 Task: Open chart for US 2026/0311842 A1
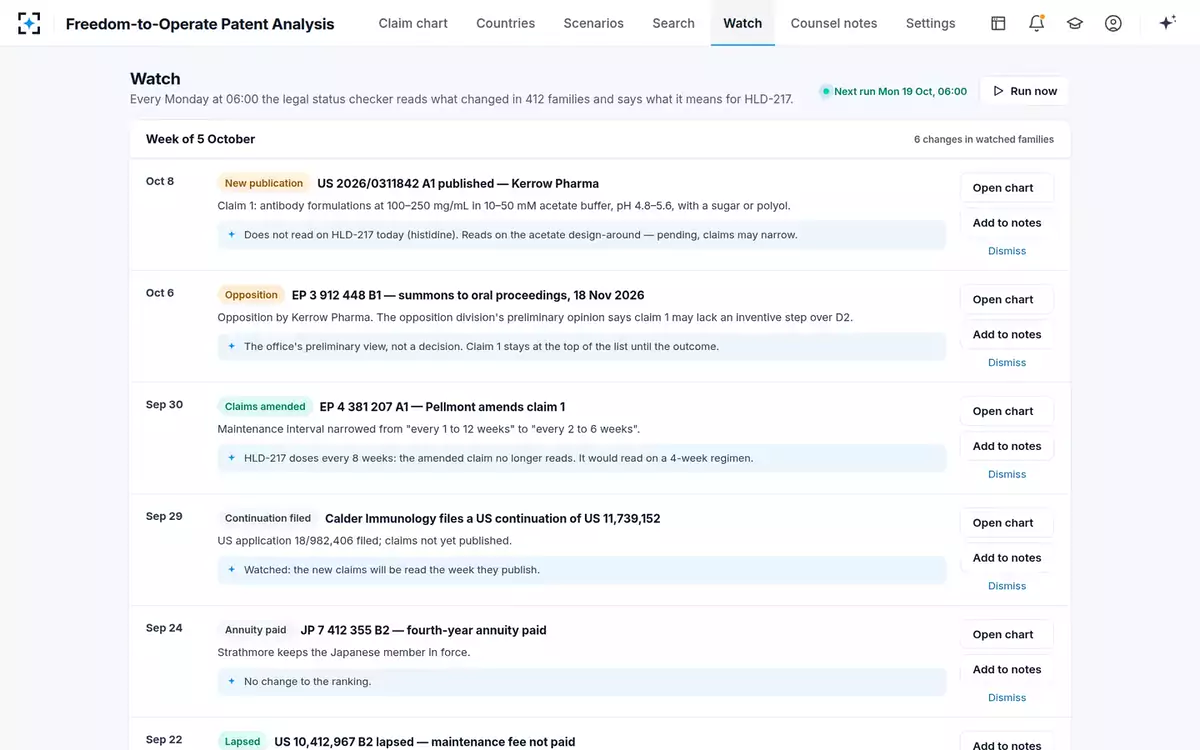tap(1007, 188)
